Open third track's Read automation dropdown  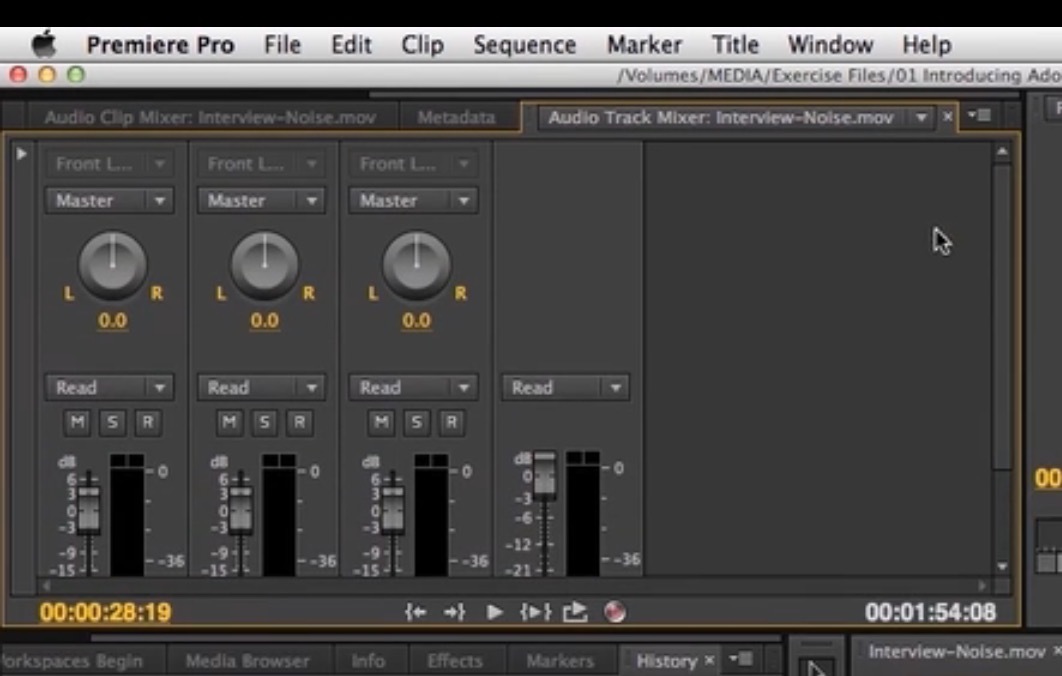[x=412, y=387]
